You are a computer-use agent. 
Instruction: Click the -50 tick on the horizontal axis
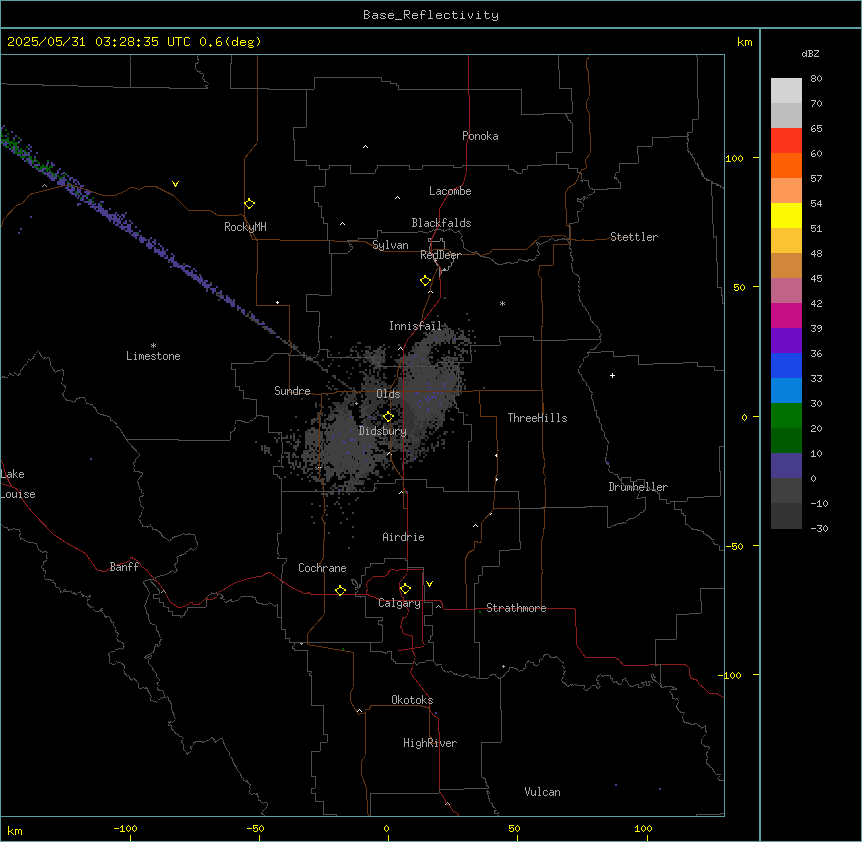[255, 828]
